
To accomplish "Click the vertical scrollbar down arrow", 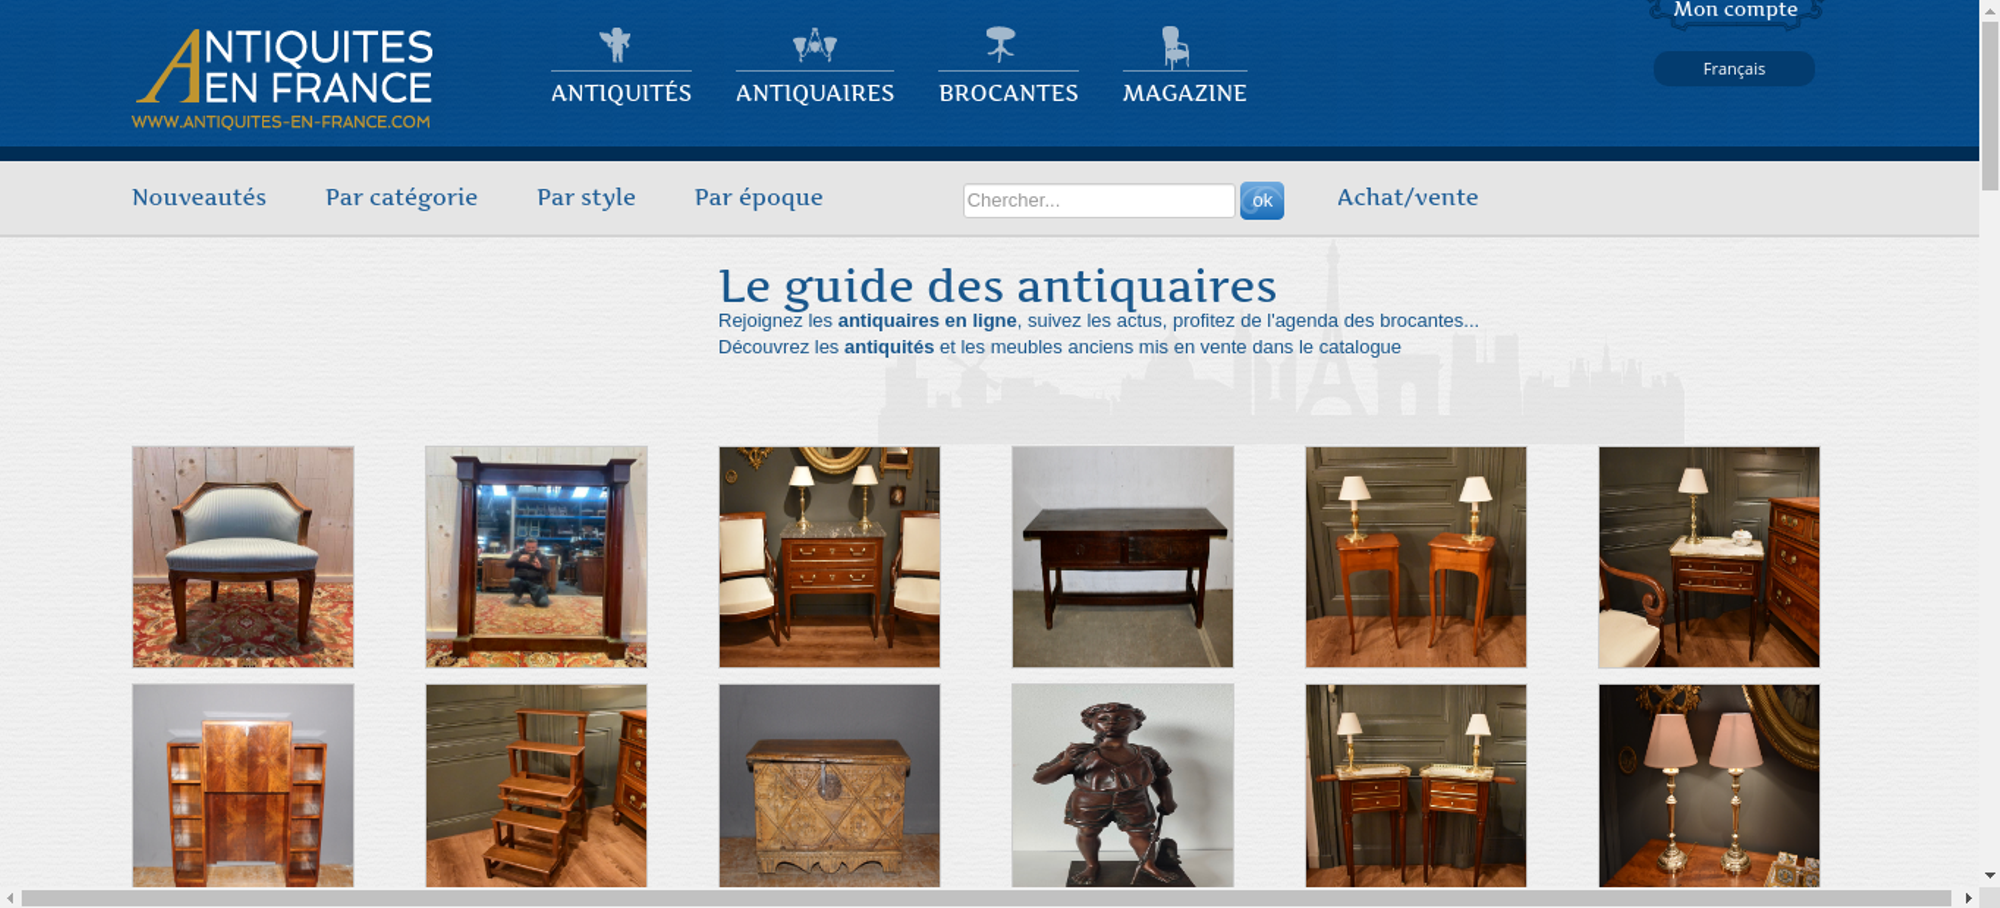I will tap(1990, 875).
